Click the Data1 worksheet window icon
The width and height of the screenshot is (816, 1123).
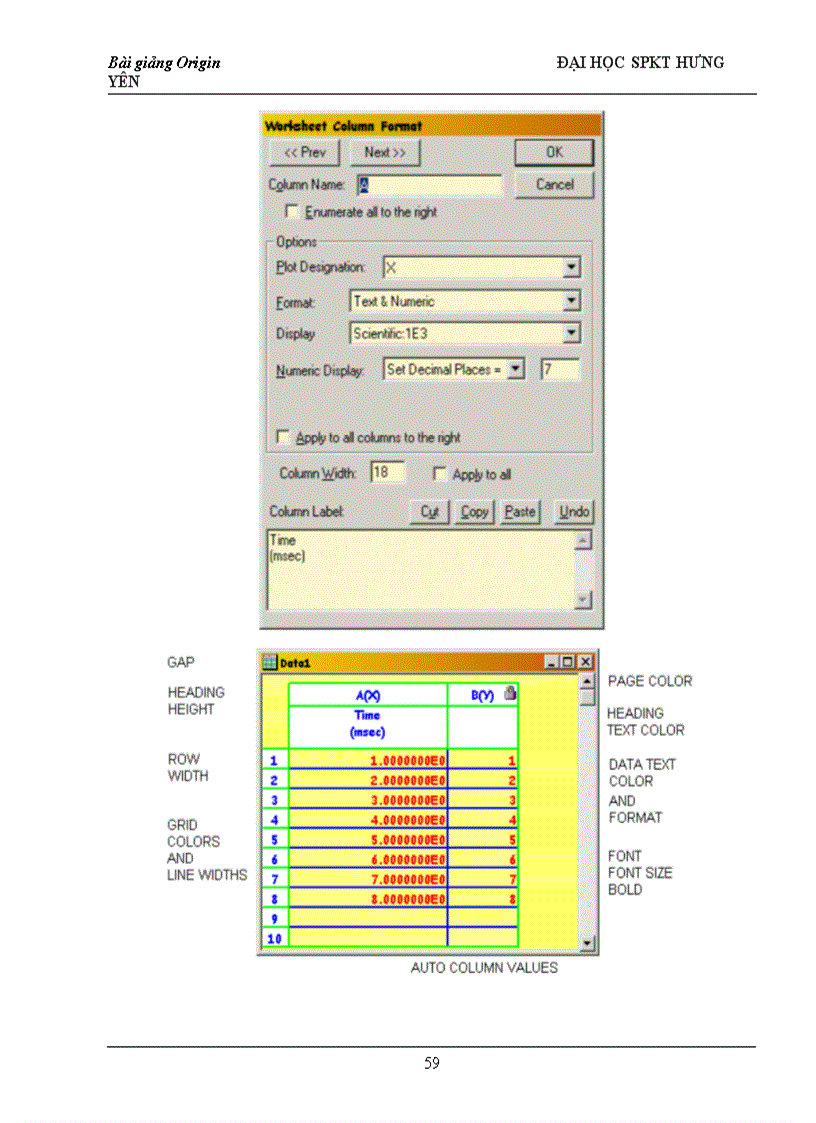pos(269,662)
